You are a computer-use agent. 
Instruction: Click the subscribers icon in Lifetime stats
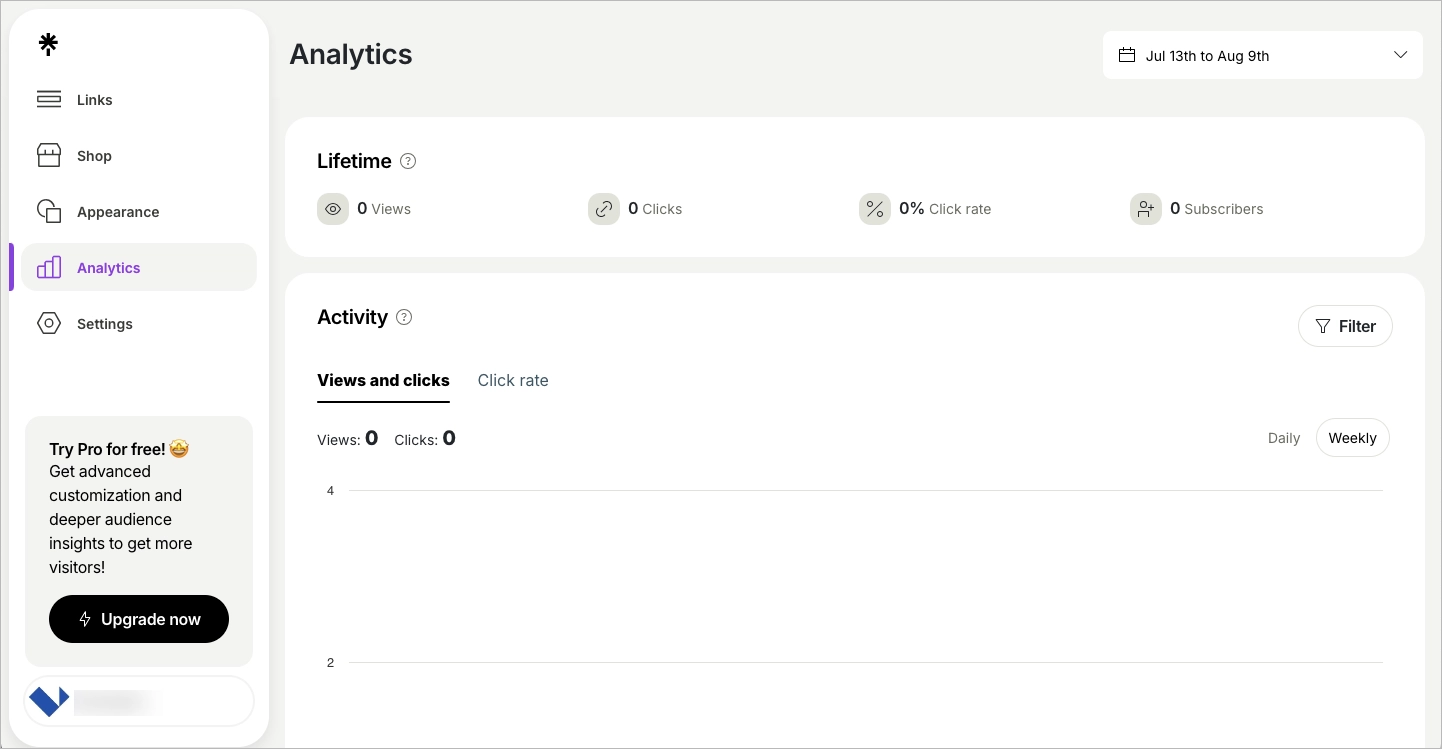click(x=1146, y=209)
